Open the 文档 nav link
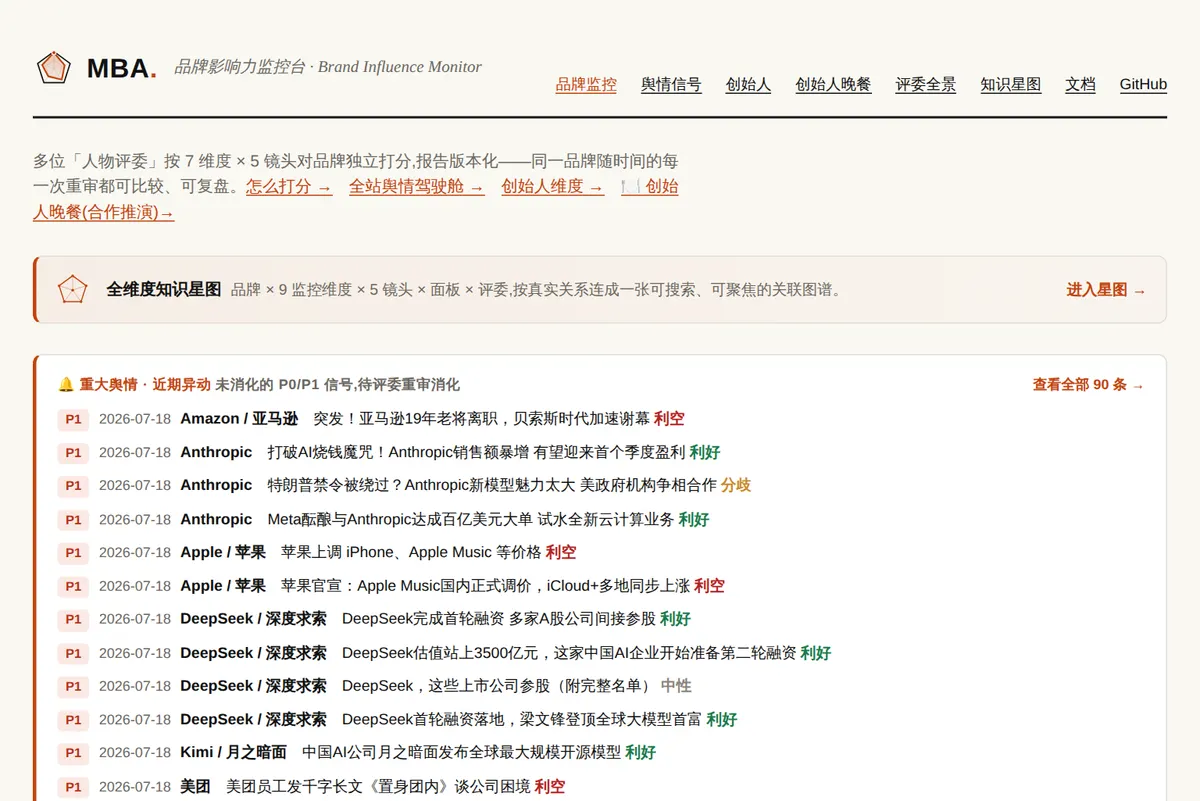Screen dimensions: 1200x801 point(1080,85)
